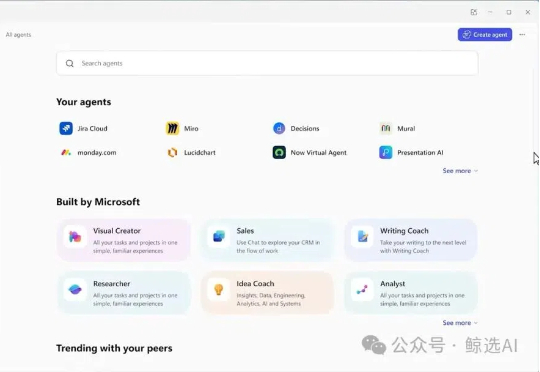Click Sales card description text

278,247
